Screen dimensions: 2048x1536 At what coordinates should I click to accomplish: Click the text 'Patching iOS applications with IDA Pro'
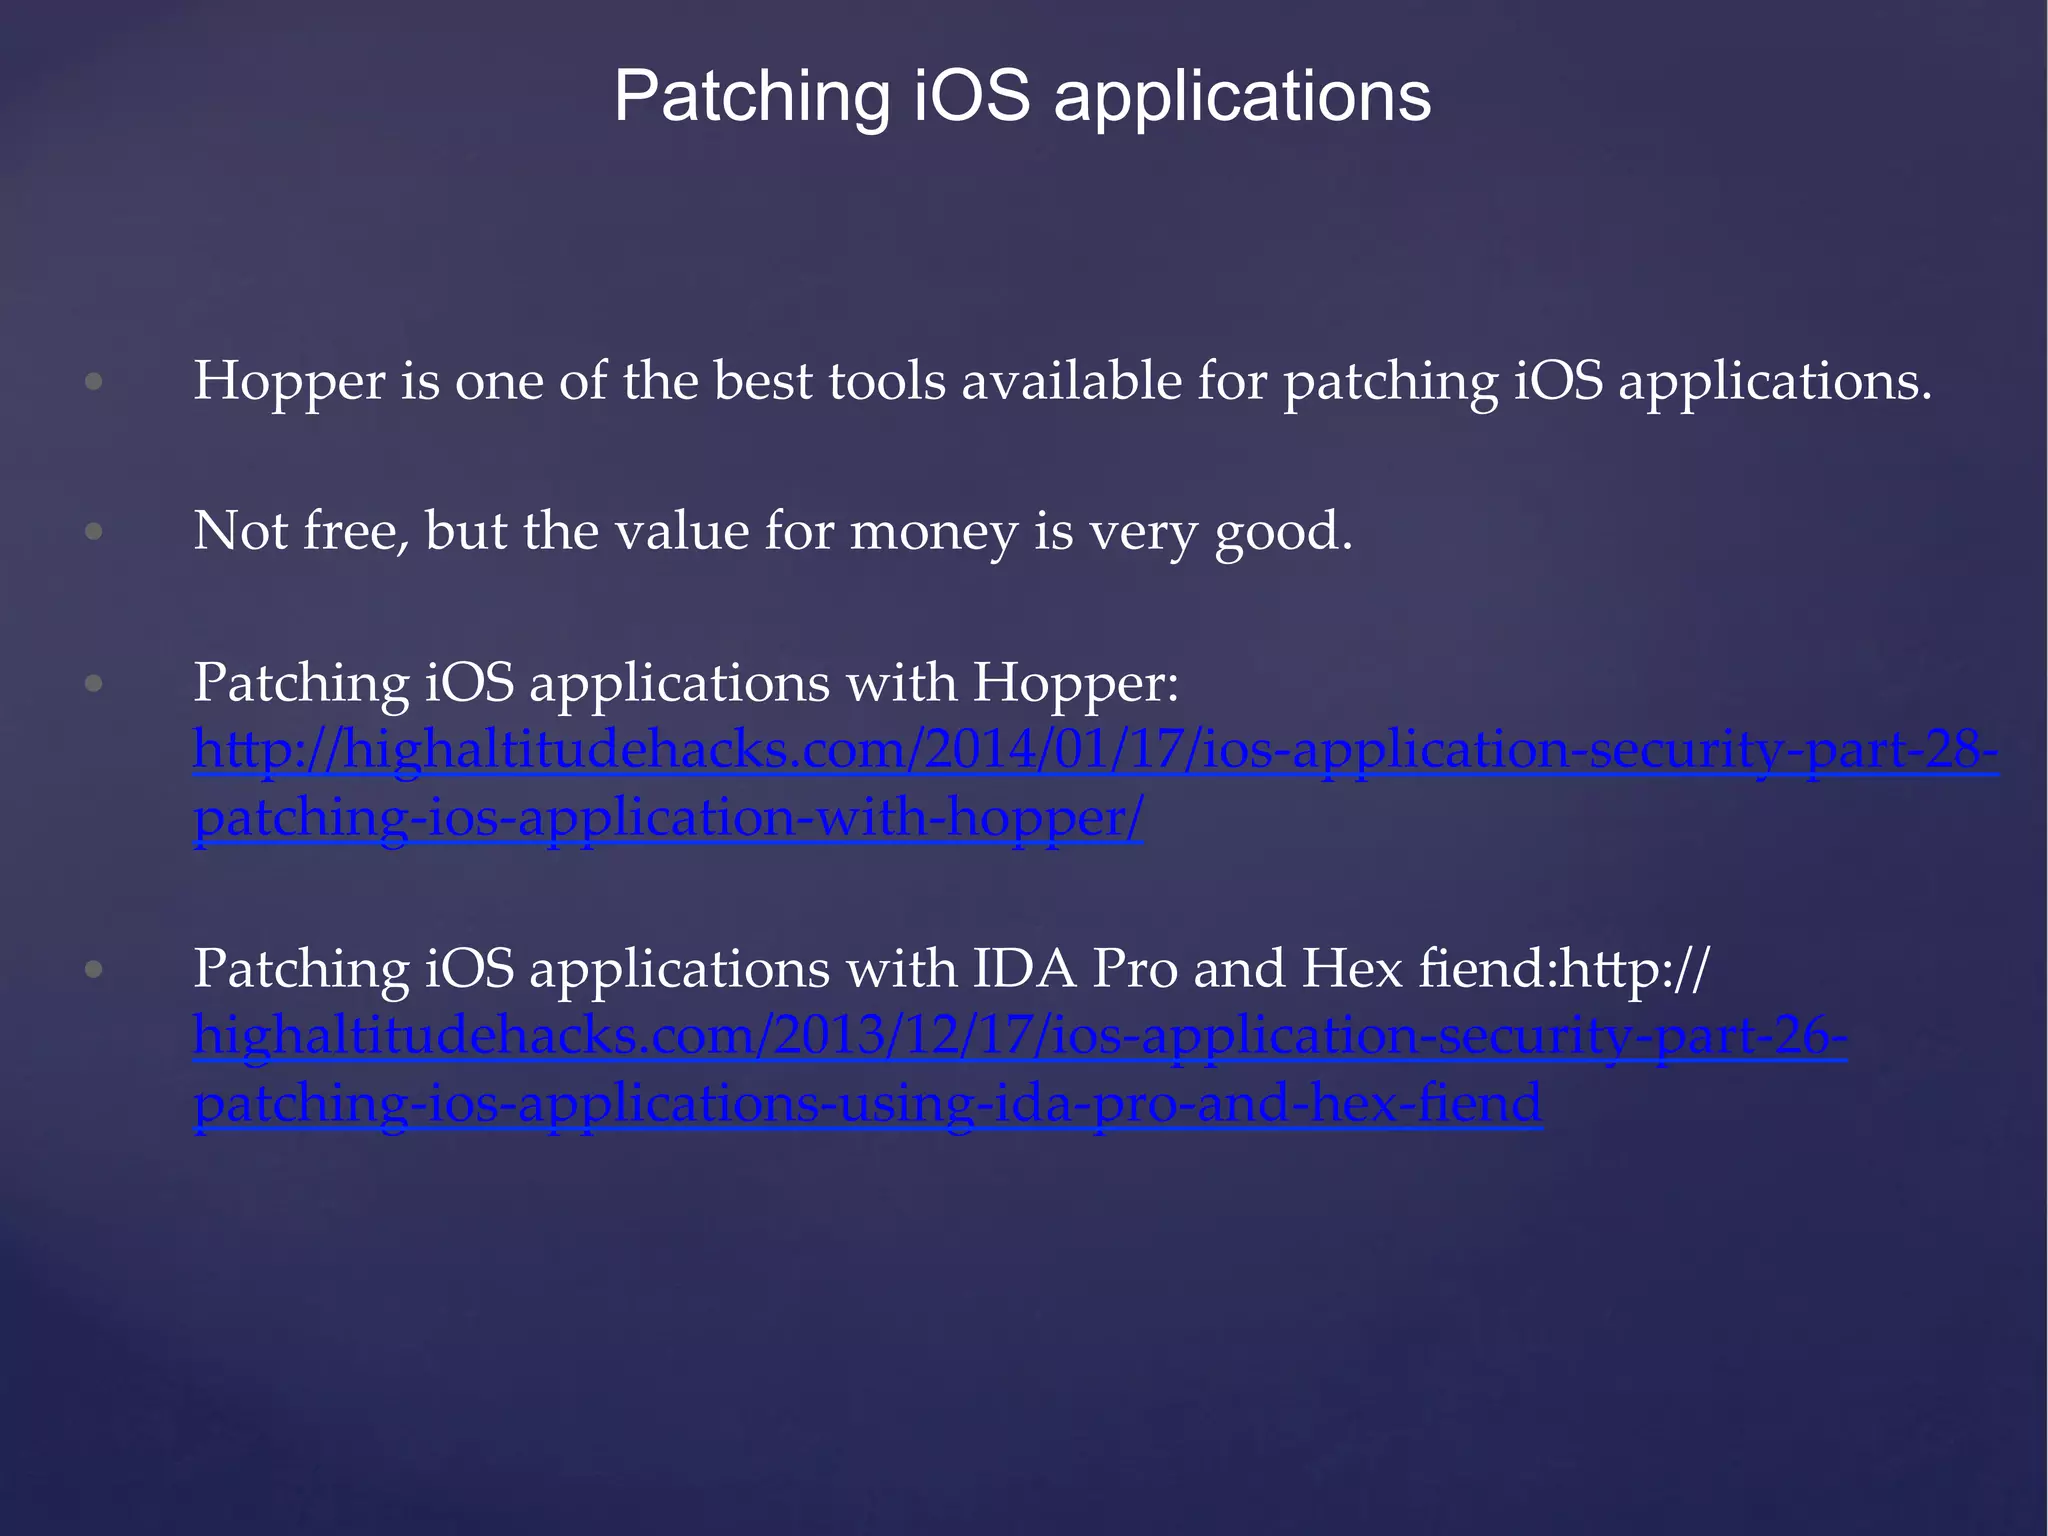point(685,970)
